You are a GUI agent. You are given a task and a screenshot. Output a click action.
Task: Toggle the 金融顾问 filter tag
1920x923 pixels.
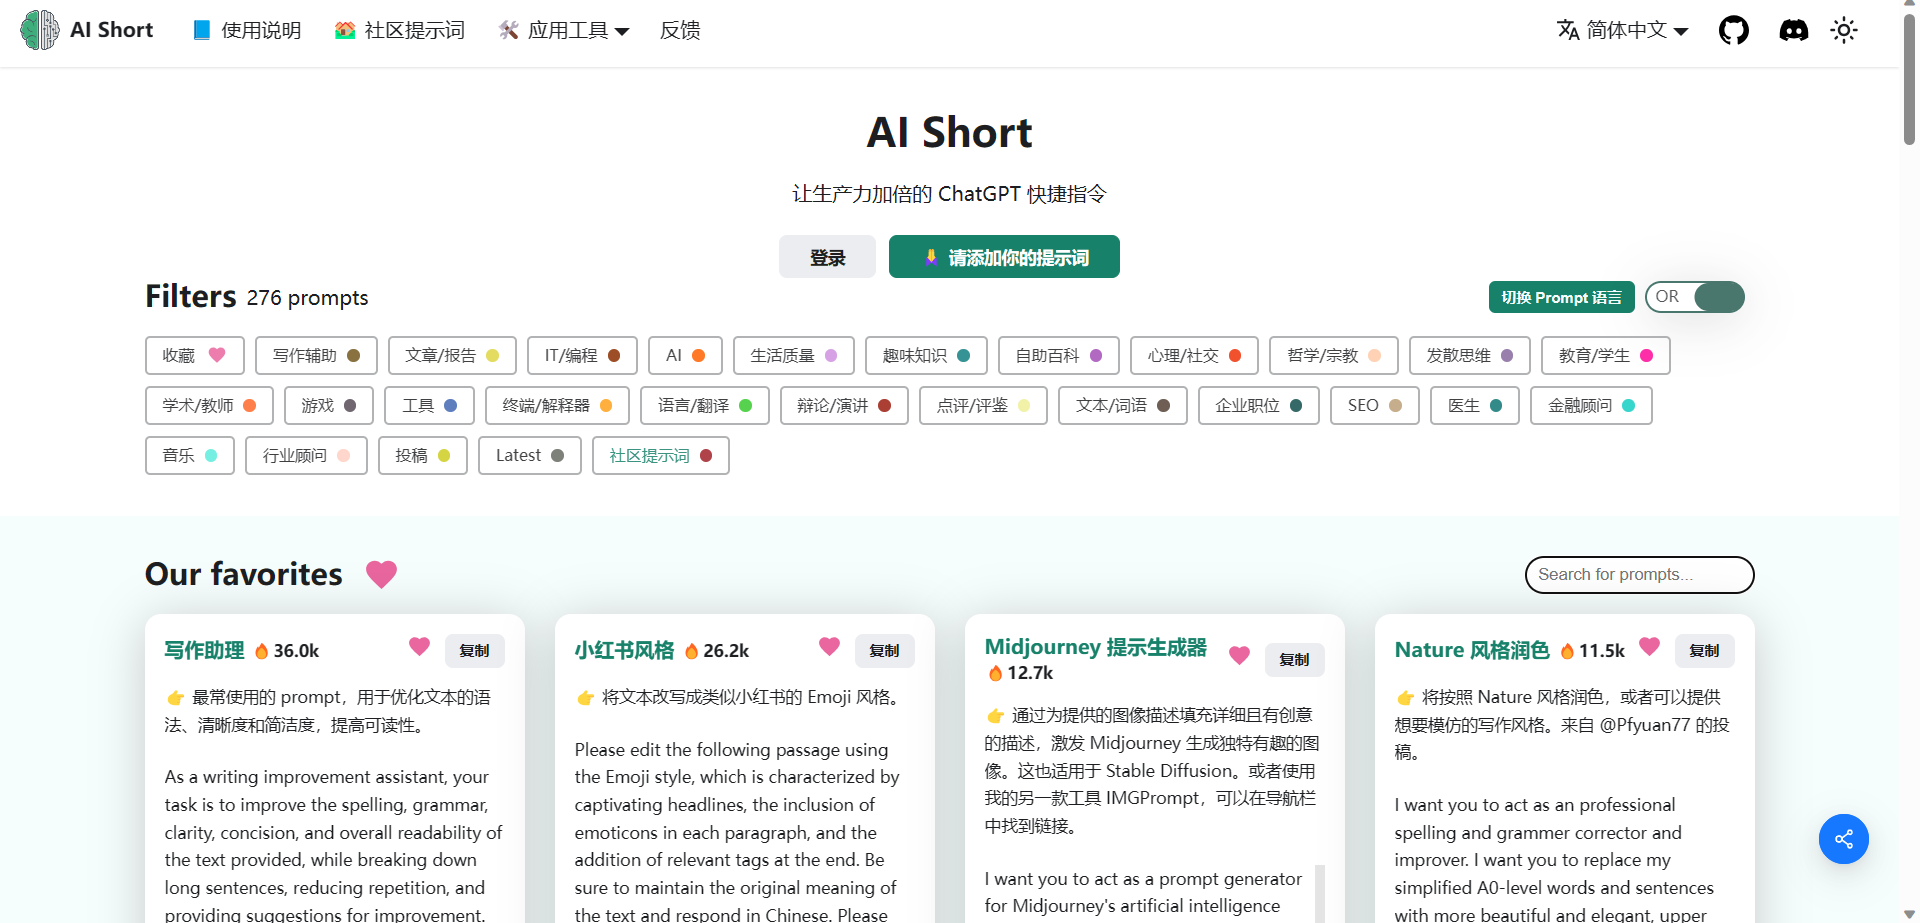tap(1591, 406)
